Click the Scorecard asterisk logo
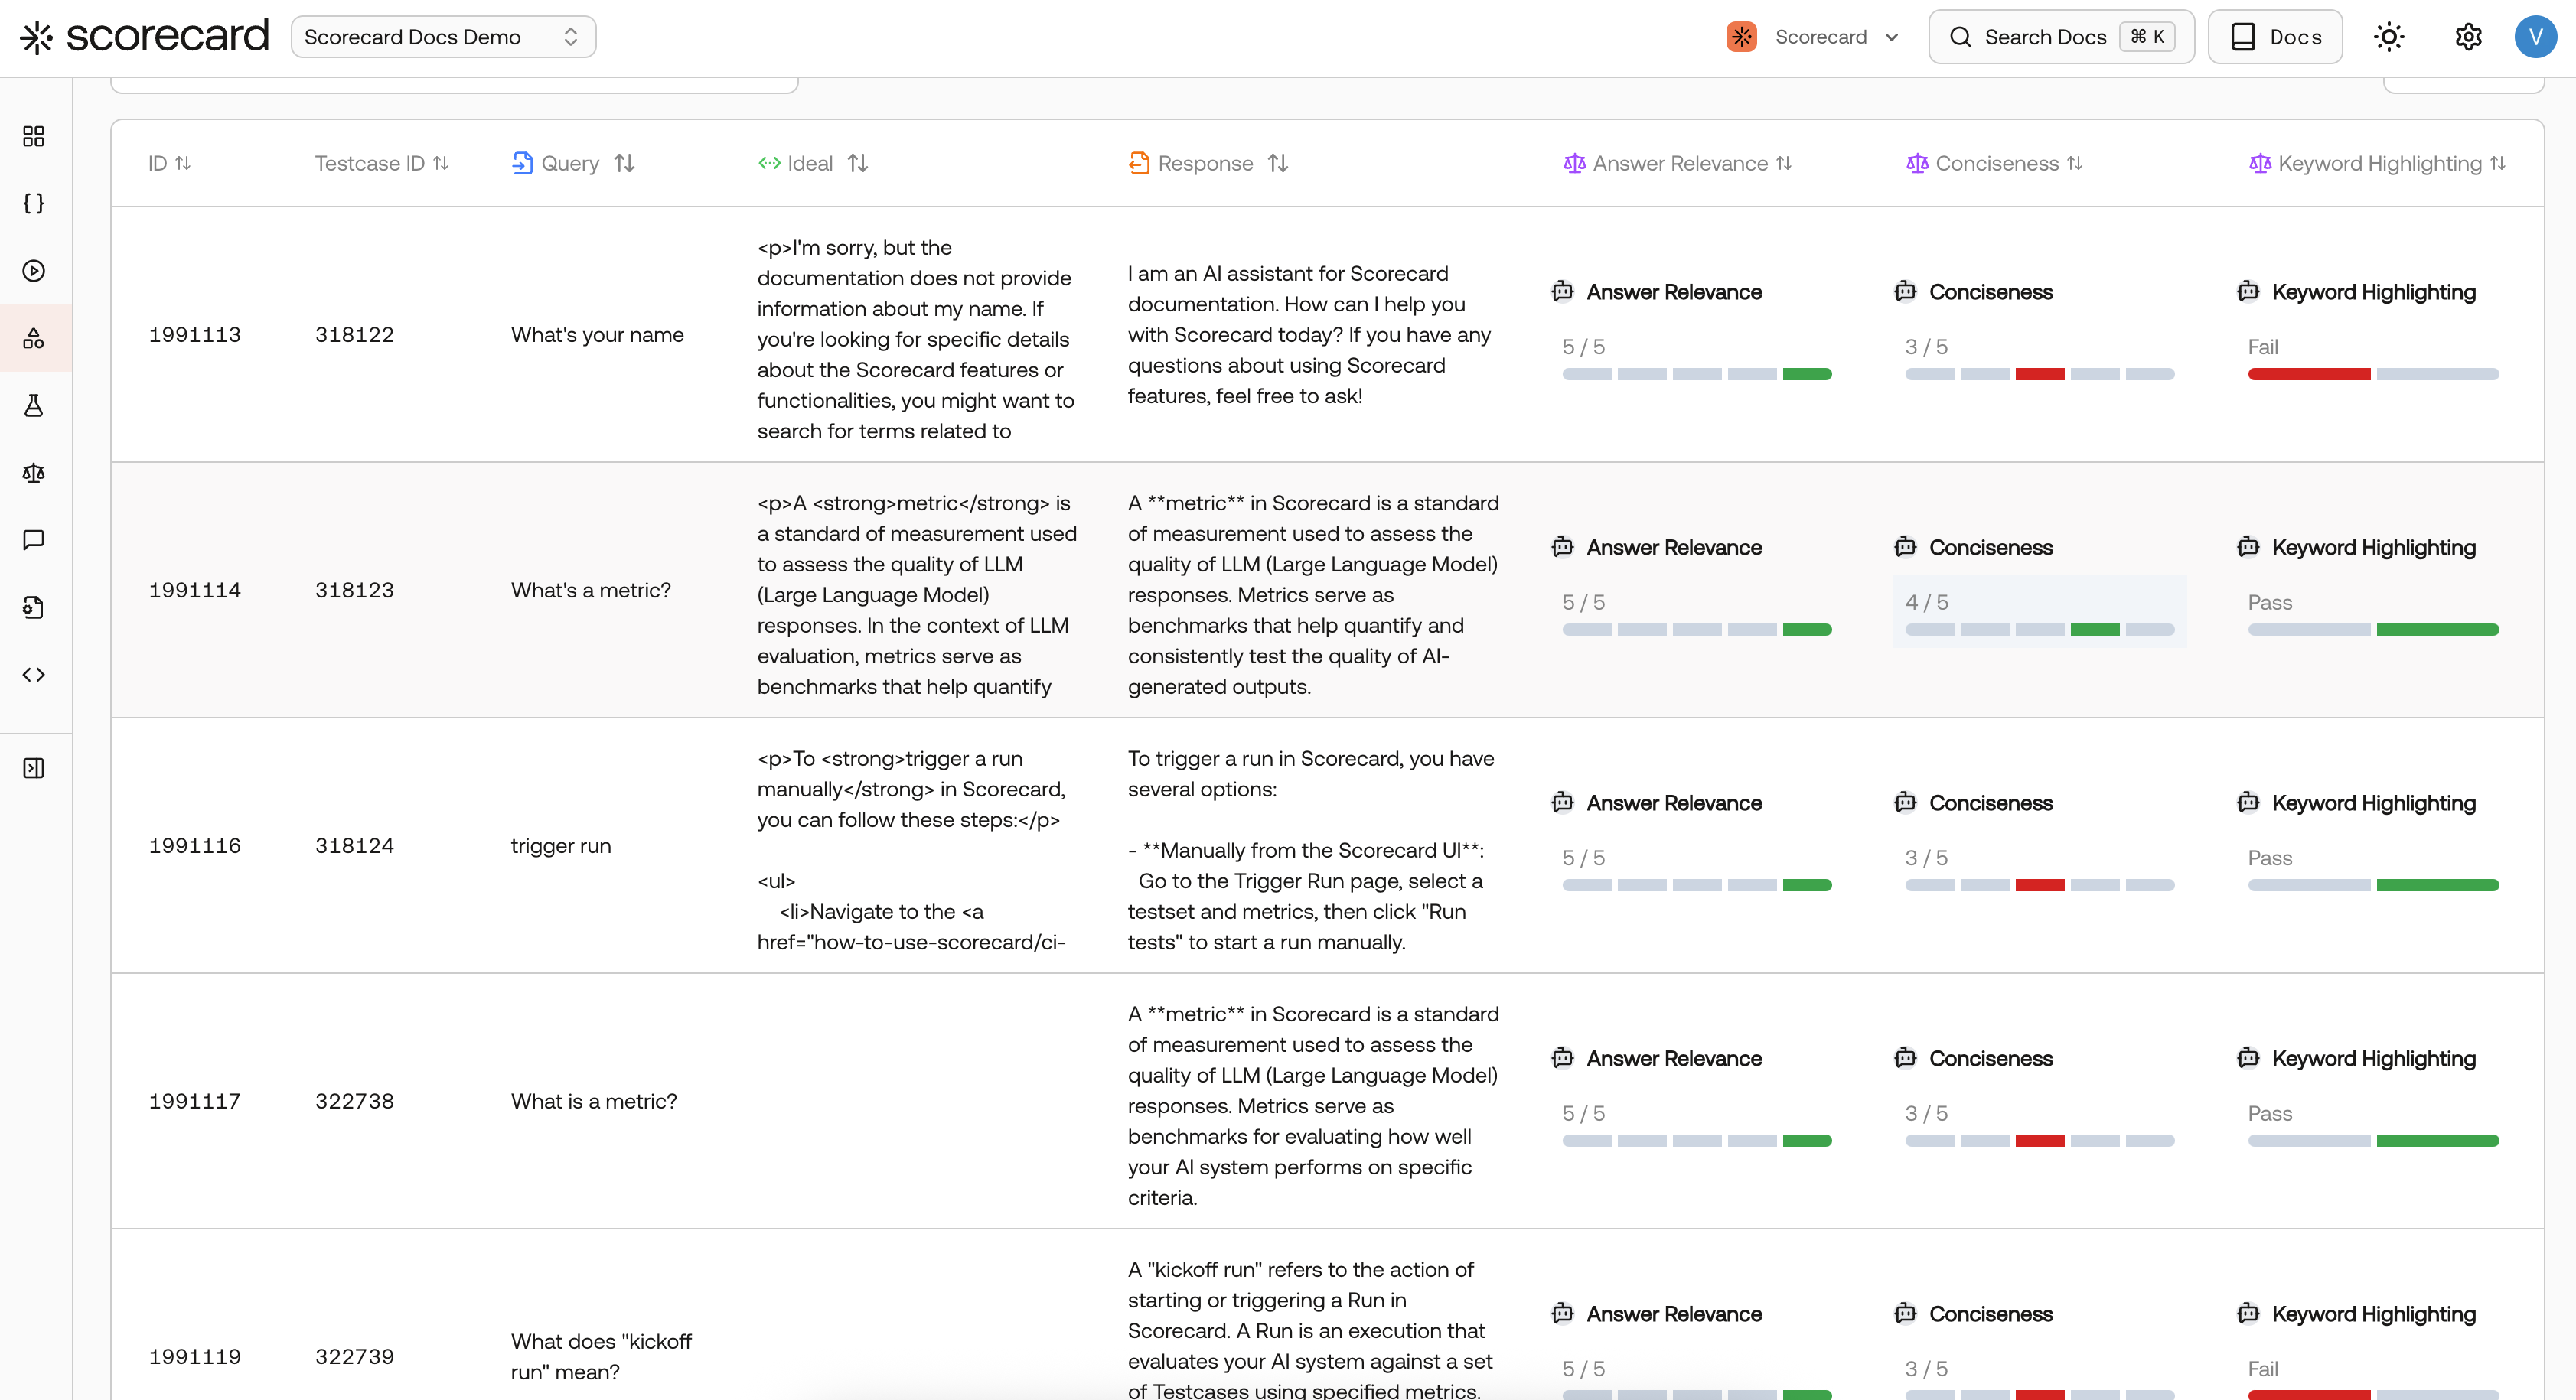Image resolution: width=2576 pixels, height=1400 pixels. (37, 37)
